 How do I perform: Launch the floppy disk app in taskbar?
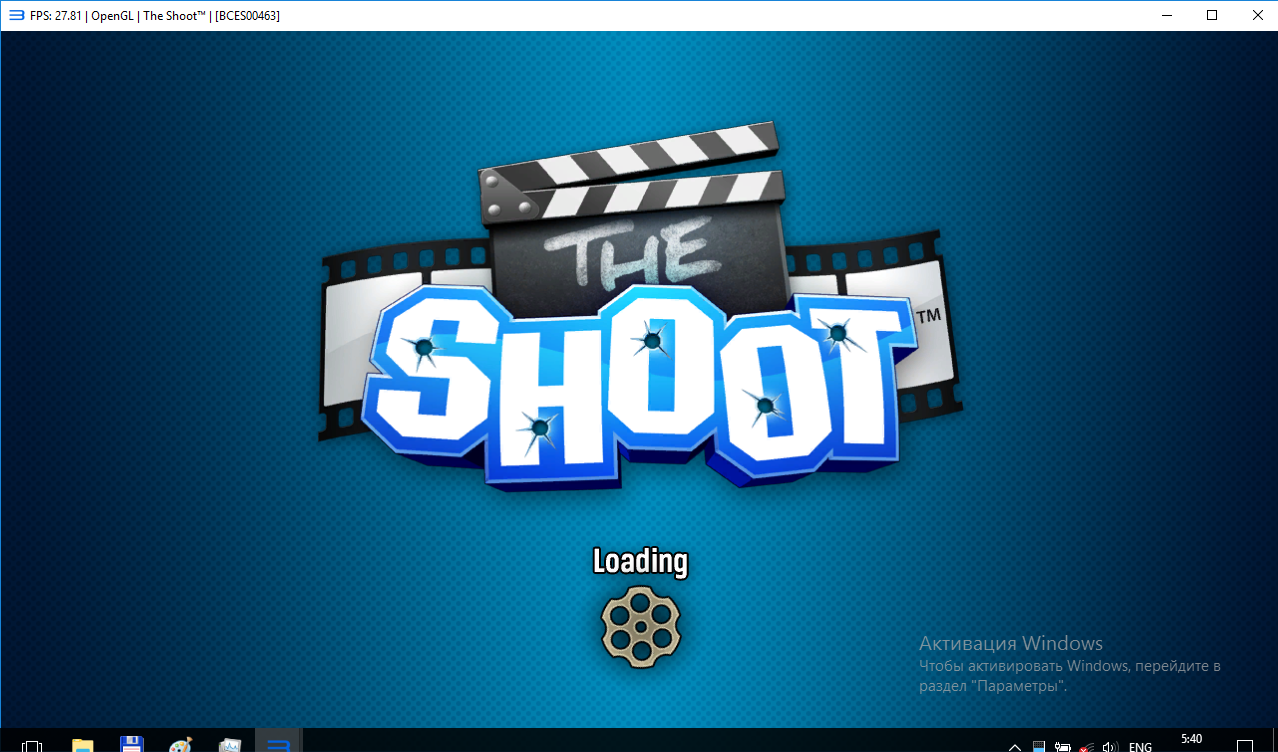point(131,745)
